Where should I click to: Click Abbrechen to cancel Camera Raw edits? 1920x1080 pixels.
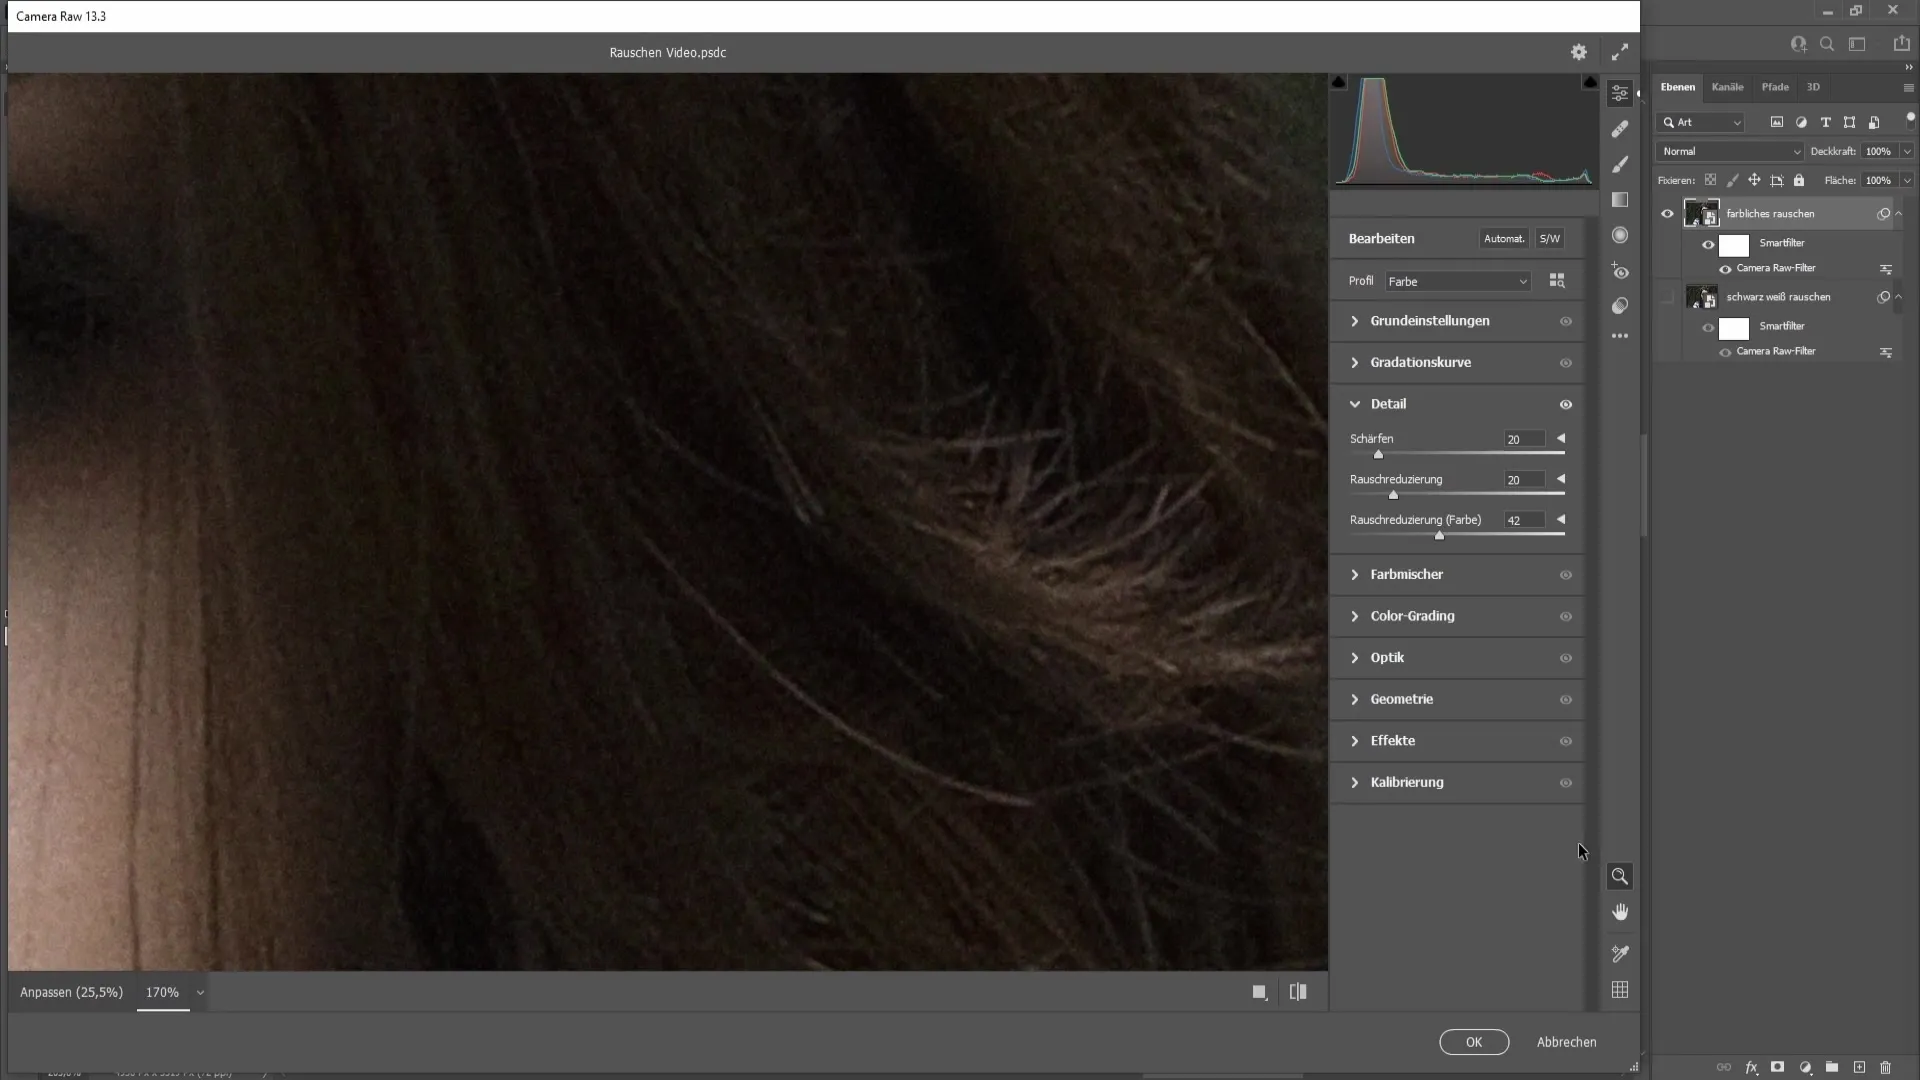pyautogui.click(x=1567, y=1042)
